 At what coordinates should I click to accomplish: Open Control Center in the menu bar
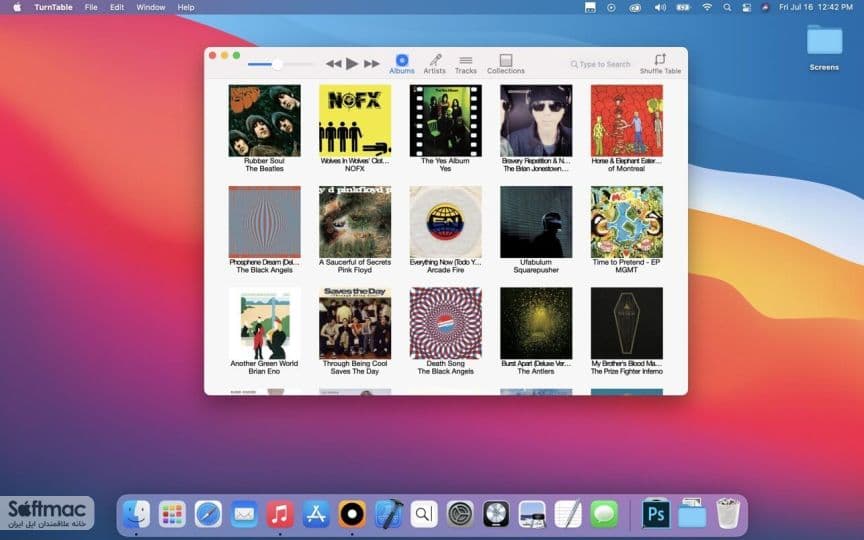point(747,7)
